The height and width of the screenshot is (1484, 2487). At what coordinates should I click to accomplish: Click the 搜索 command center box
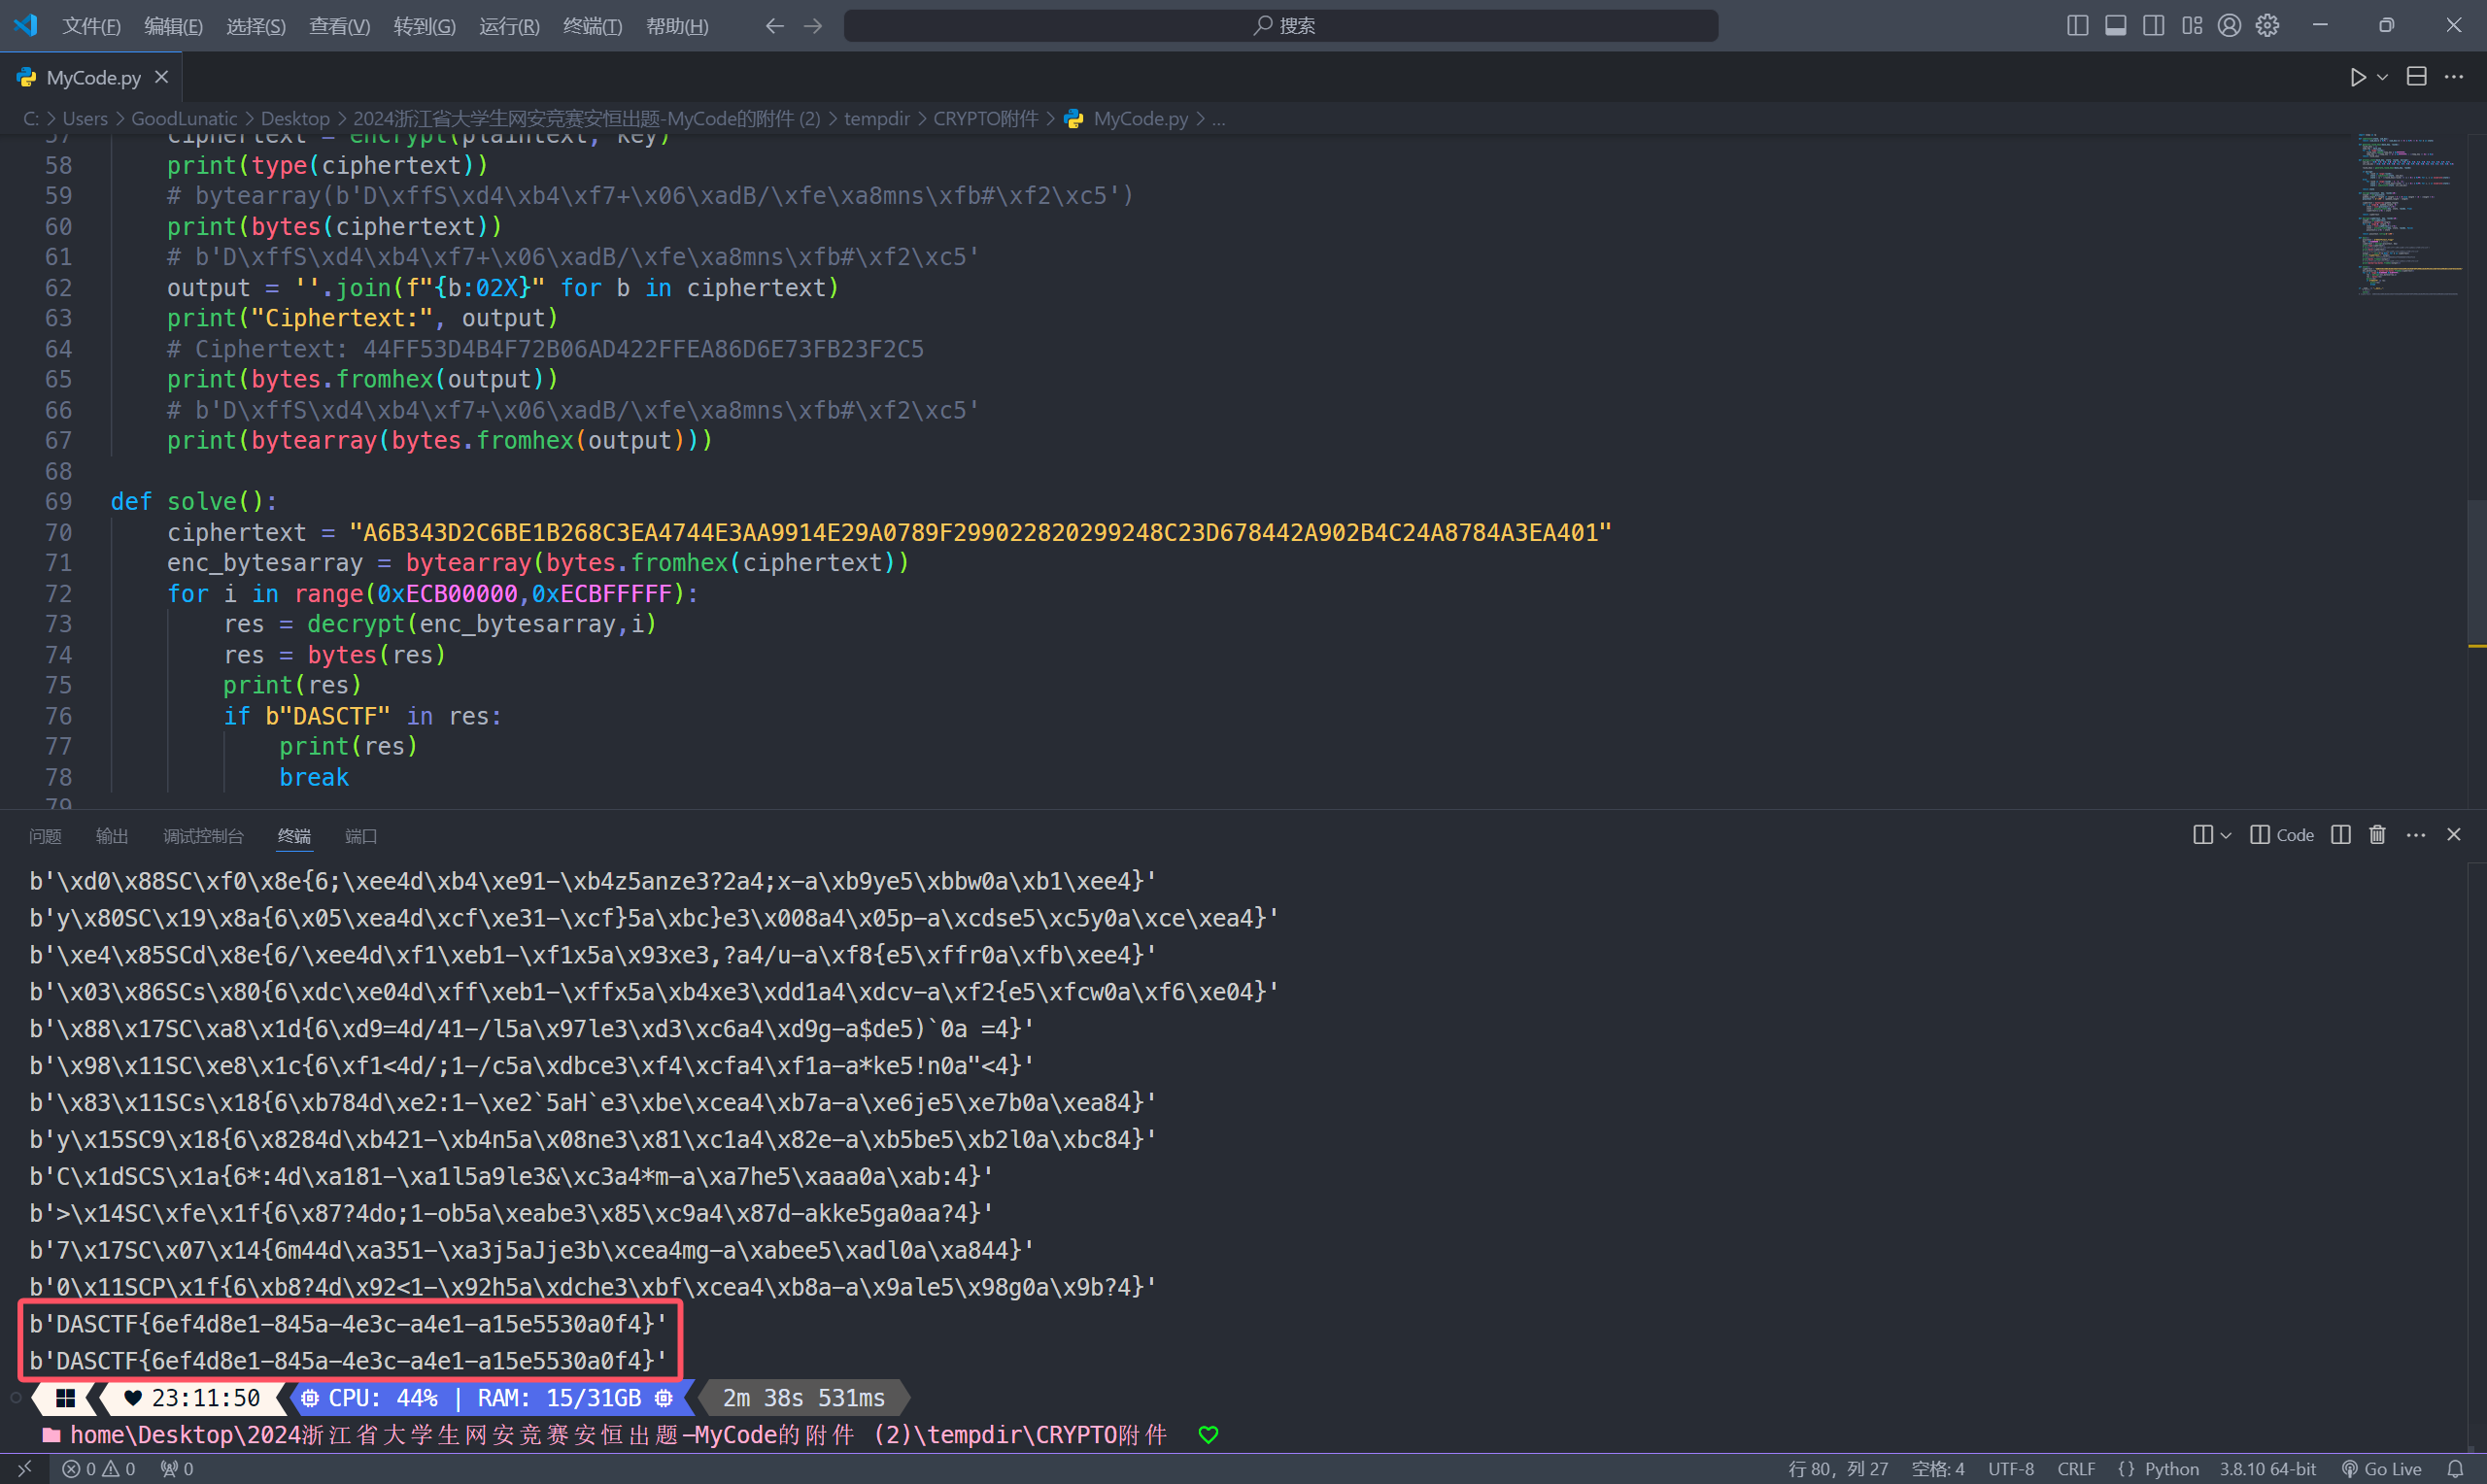(x=1281, y=26)
